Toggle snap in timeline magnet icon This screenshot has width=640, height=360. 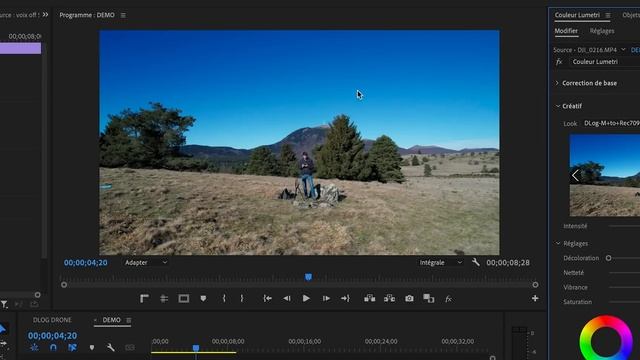(53, 347)
